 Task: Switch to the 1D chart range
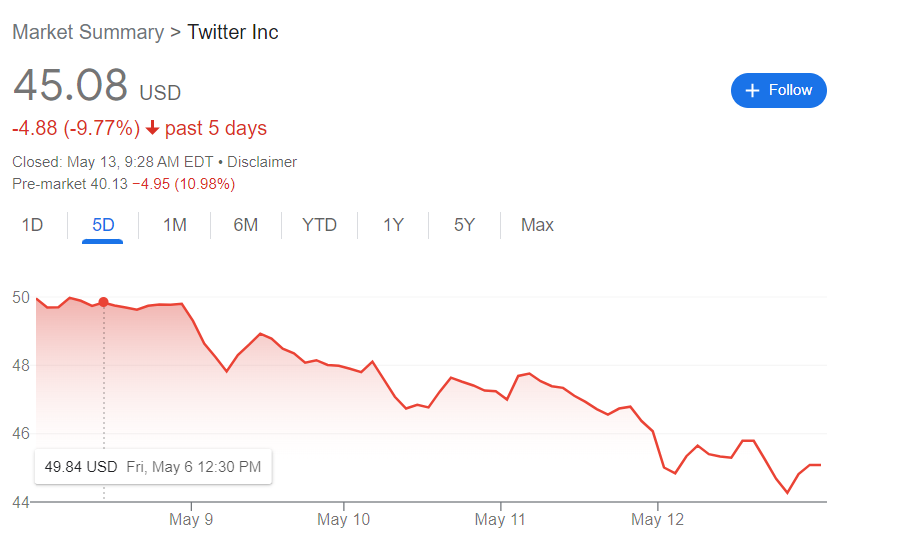click(x=33, y=225)
